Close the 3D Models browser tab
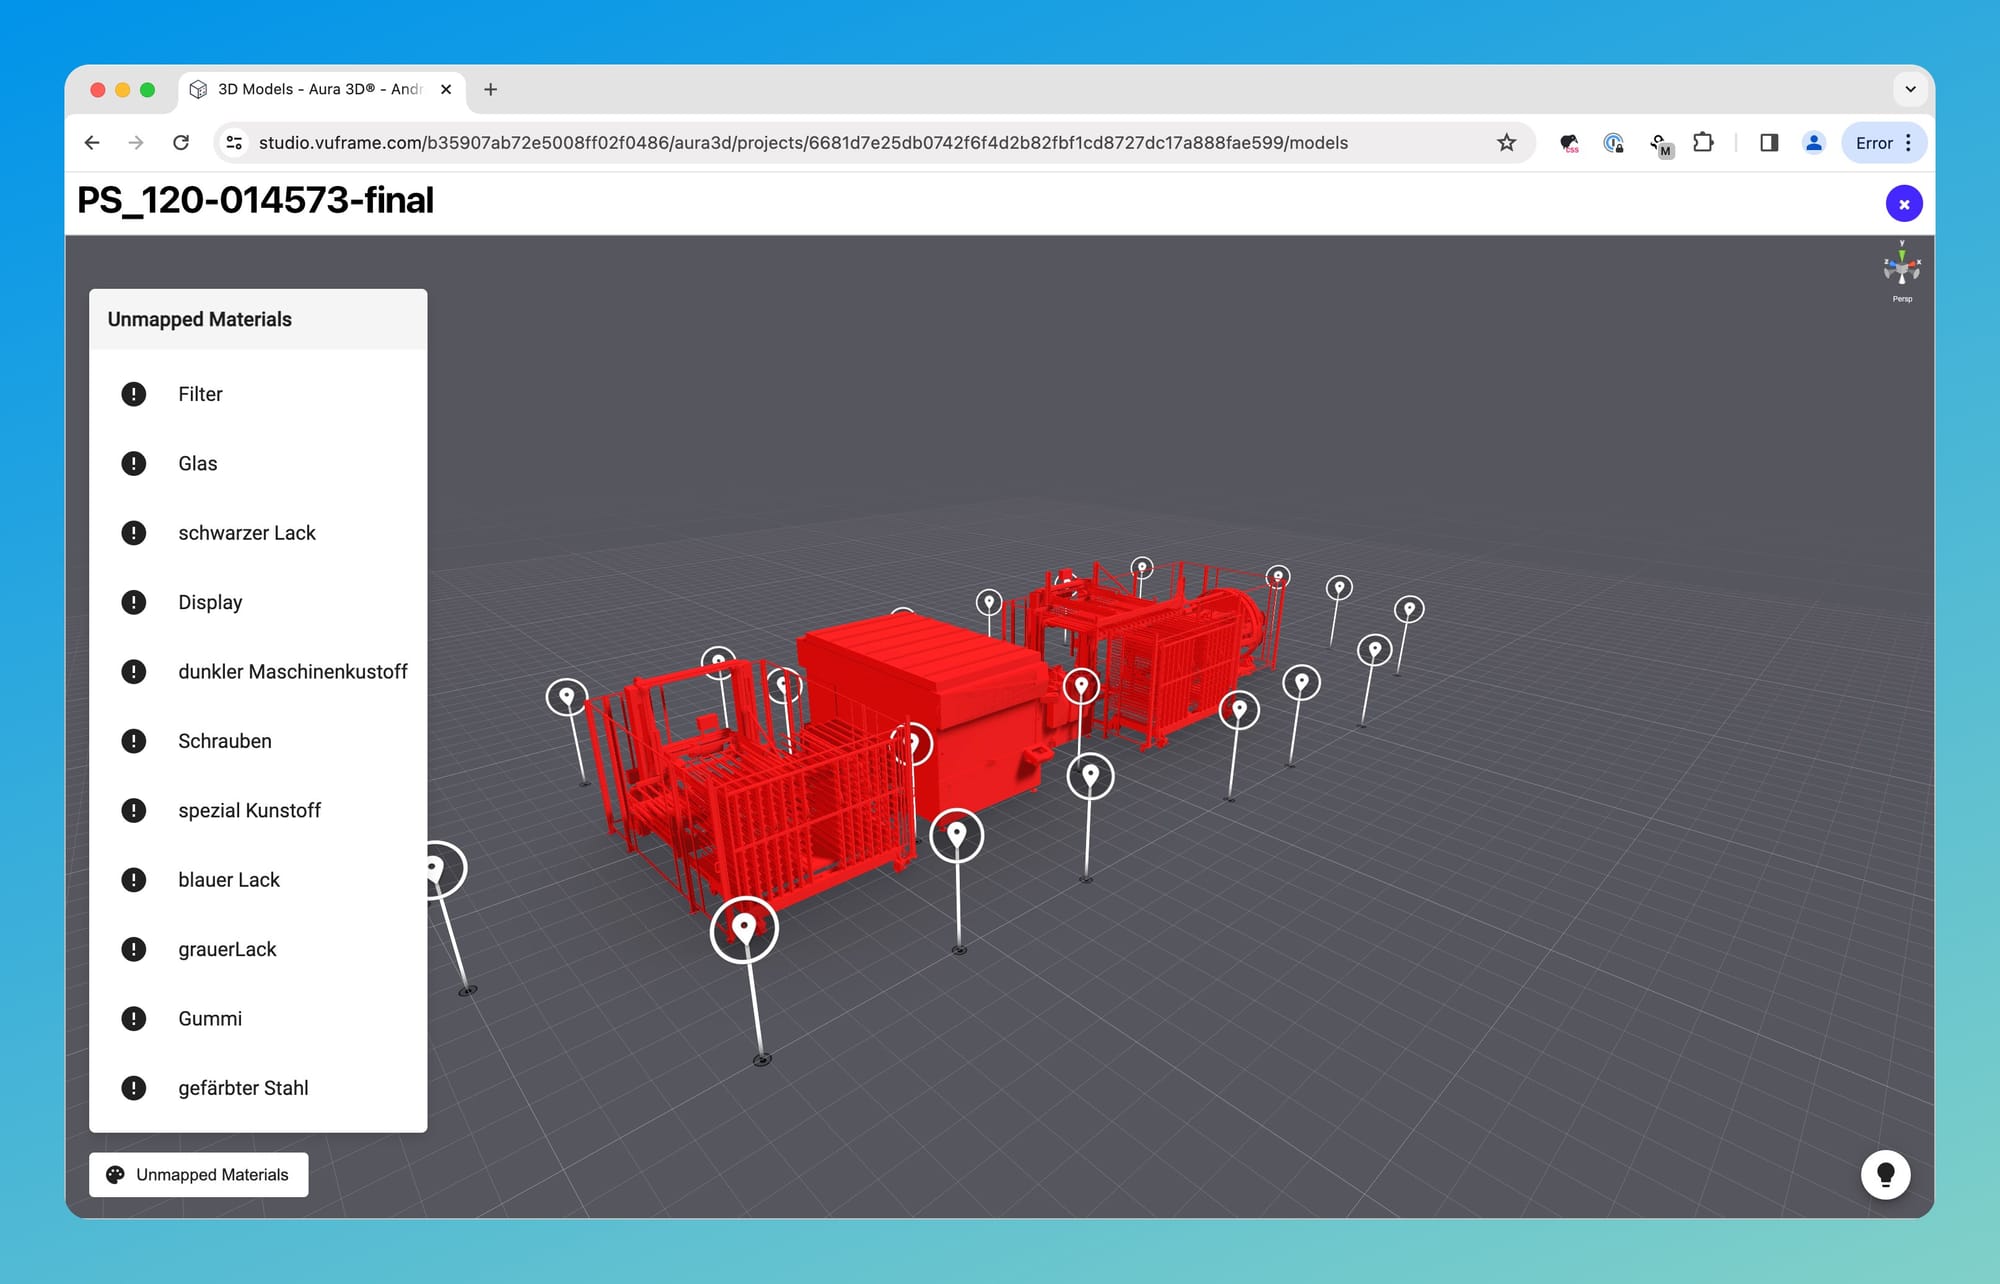2000x1284 pixels. pyautogui.click(x=446, y=89)
